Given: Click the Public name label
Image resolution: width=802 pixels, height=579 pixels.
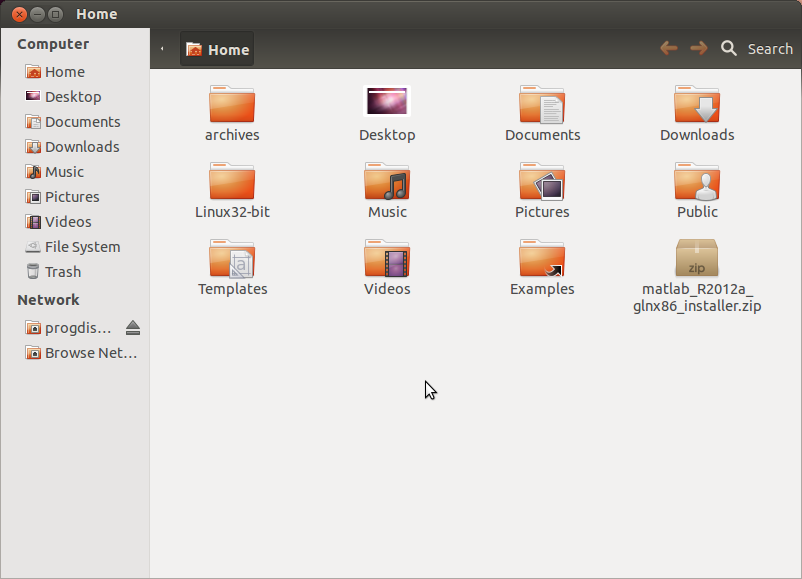Looking at the screenshot, I should click(697, 212).
